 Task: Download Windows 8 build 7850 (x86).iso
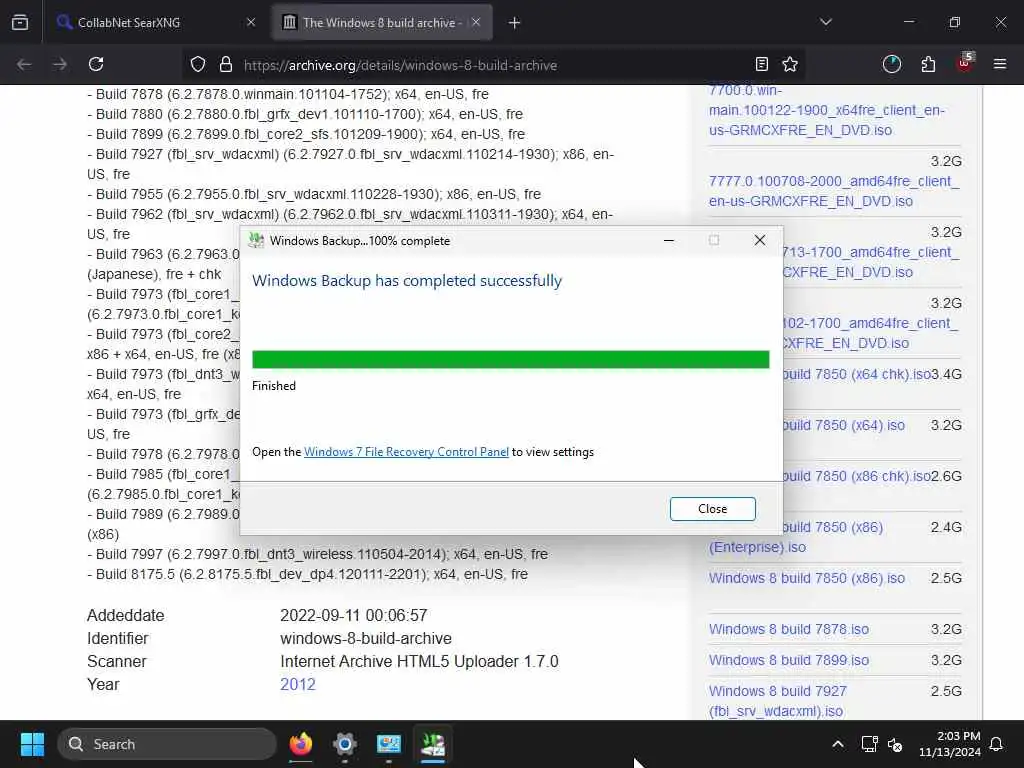click(x=807, y=578)
